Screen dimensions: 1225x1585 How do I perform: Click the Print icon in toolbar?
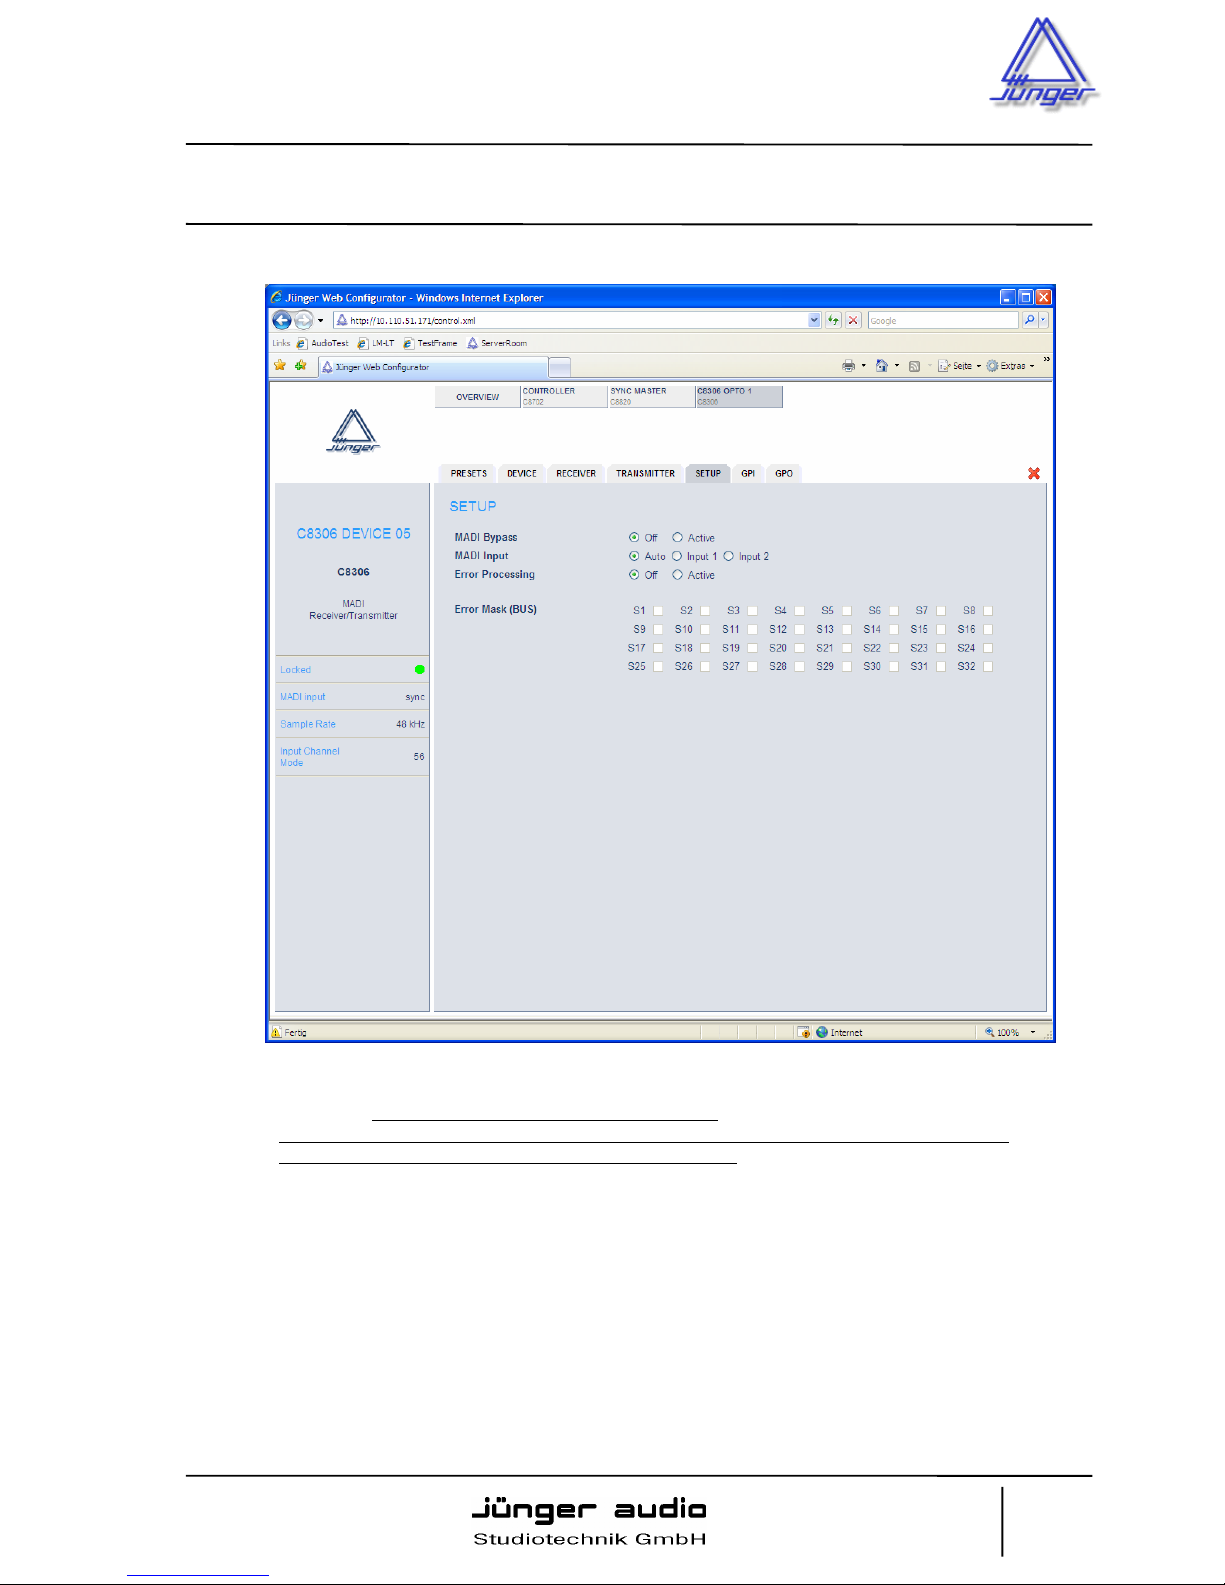848,366
